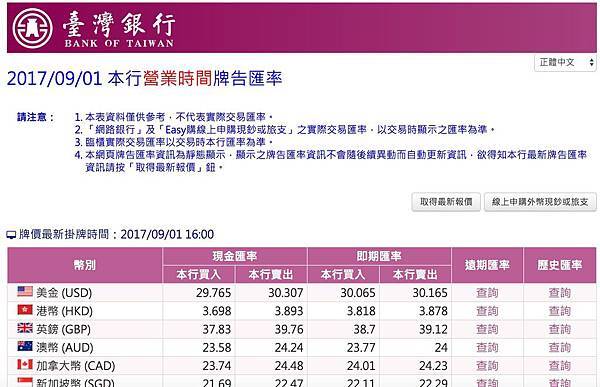Click the 幣別 column header
Screen dimensions: 600x387
pyautogui.click(x=85, y=265)
